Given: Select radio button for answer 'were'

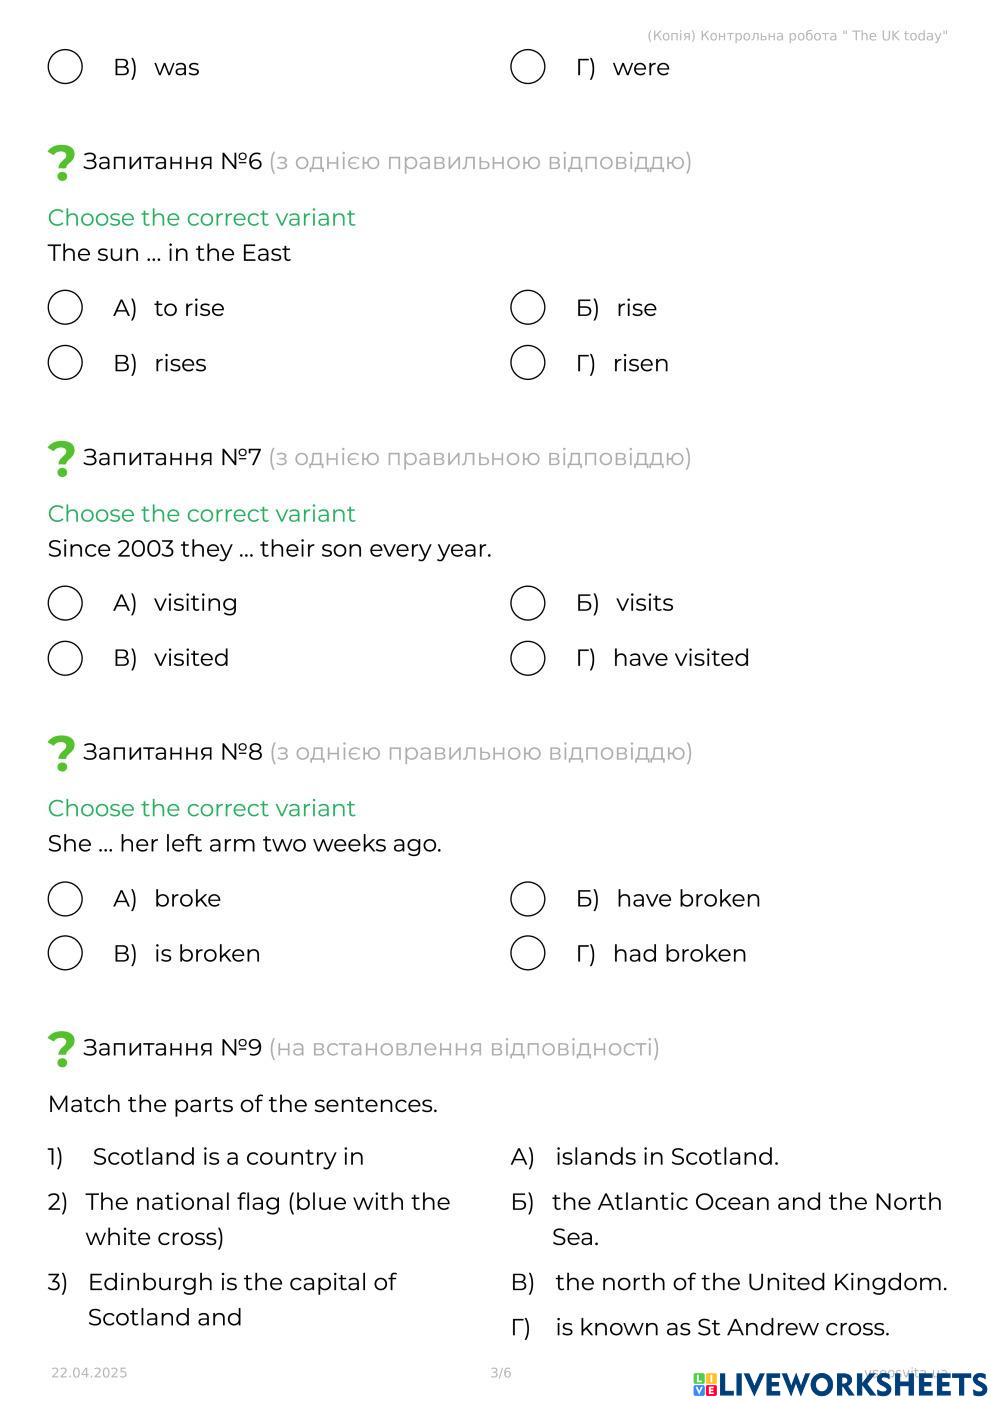Looking at the screenshot, I should click(527, 67).
